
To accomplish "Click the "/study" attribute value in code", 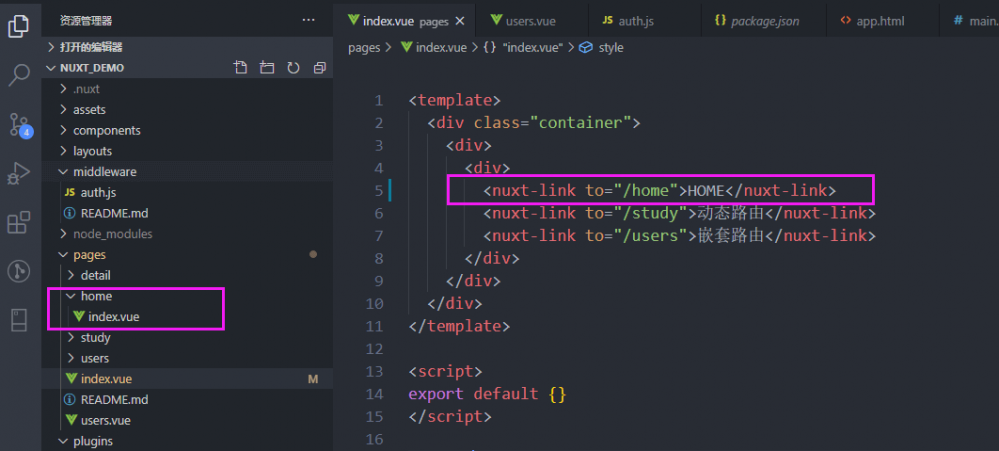I will 650,213.
